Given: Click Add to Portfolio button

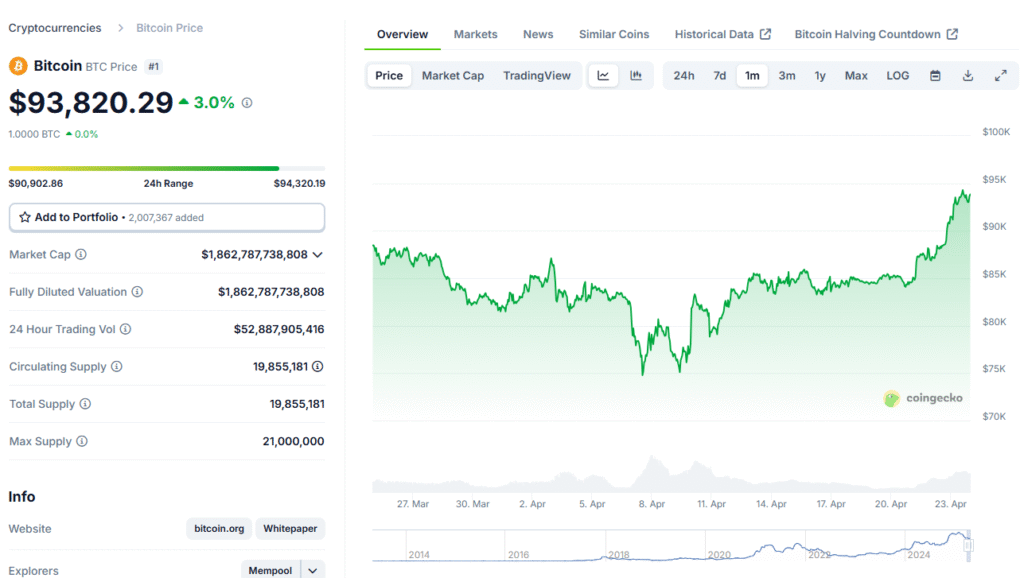Looking at the screenshot, I should coord(167,217).
